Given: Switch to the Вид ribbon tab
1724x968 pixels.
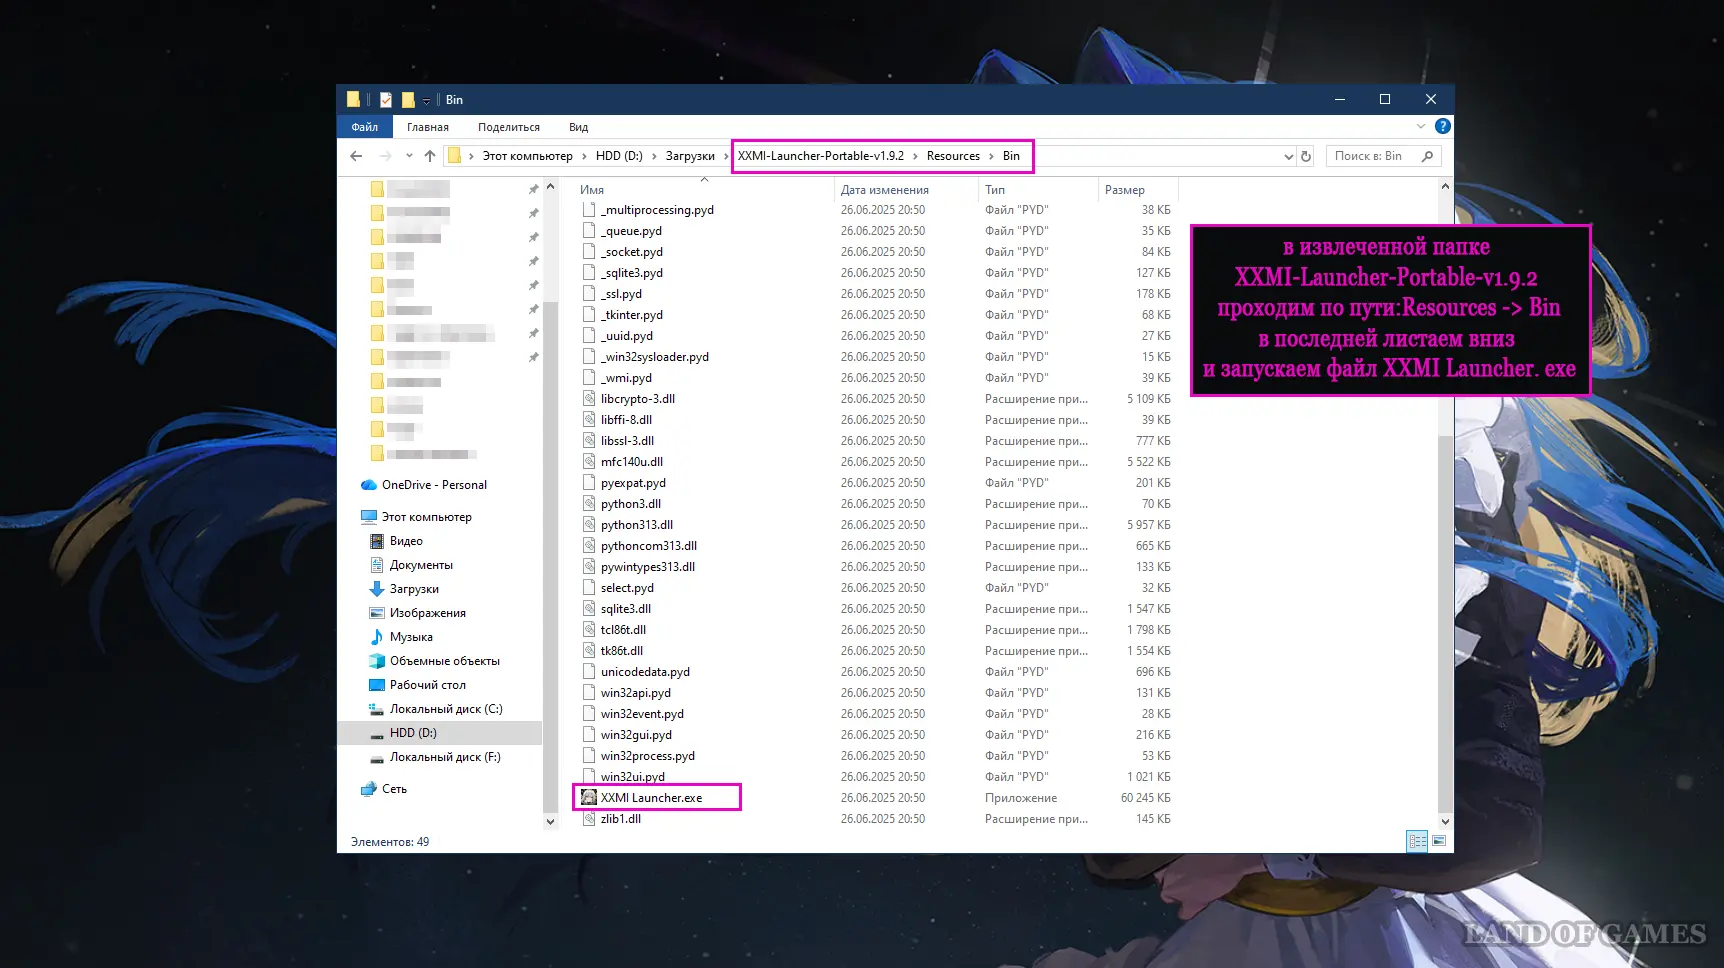Looking at the screenshot, I should [578, 127].
